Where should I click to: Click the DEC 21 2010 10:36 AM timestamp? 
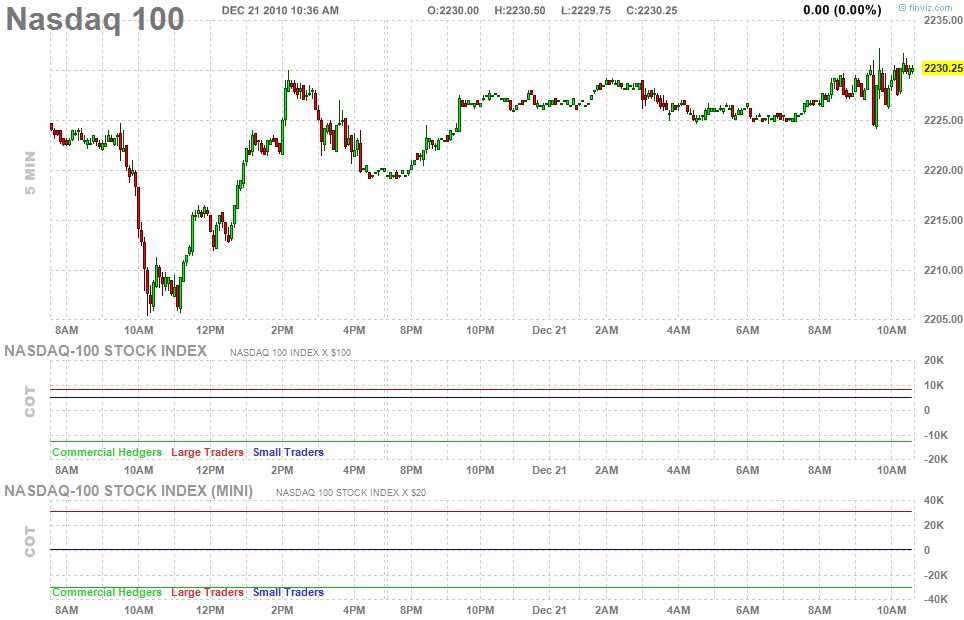click(x=280, y=10)
